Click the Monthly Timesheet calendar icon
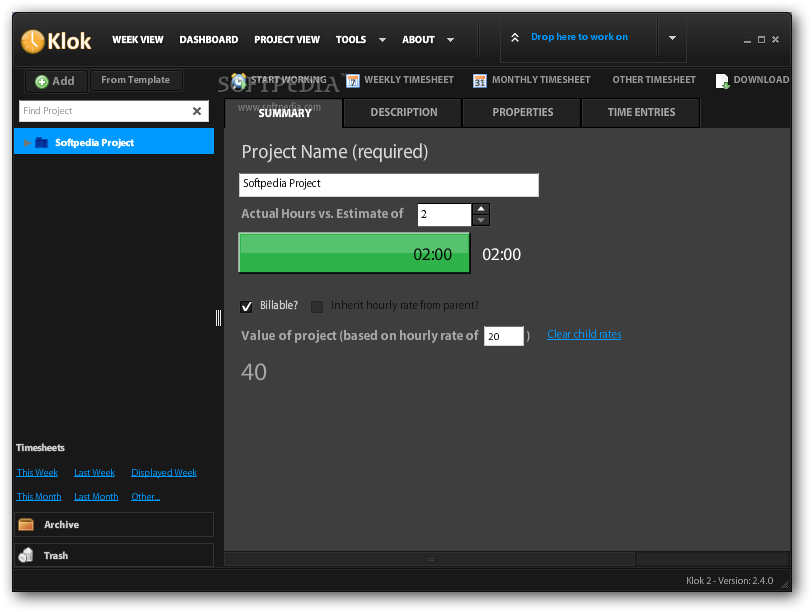812x612 pixels. (480, 81)
